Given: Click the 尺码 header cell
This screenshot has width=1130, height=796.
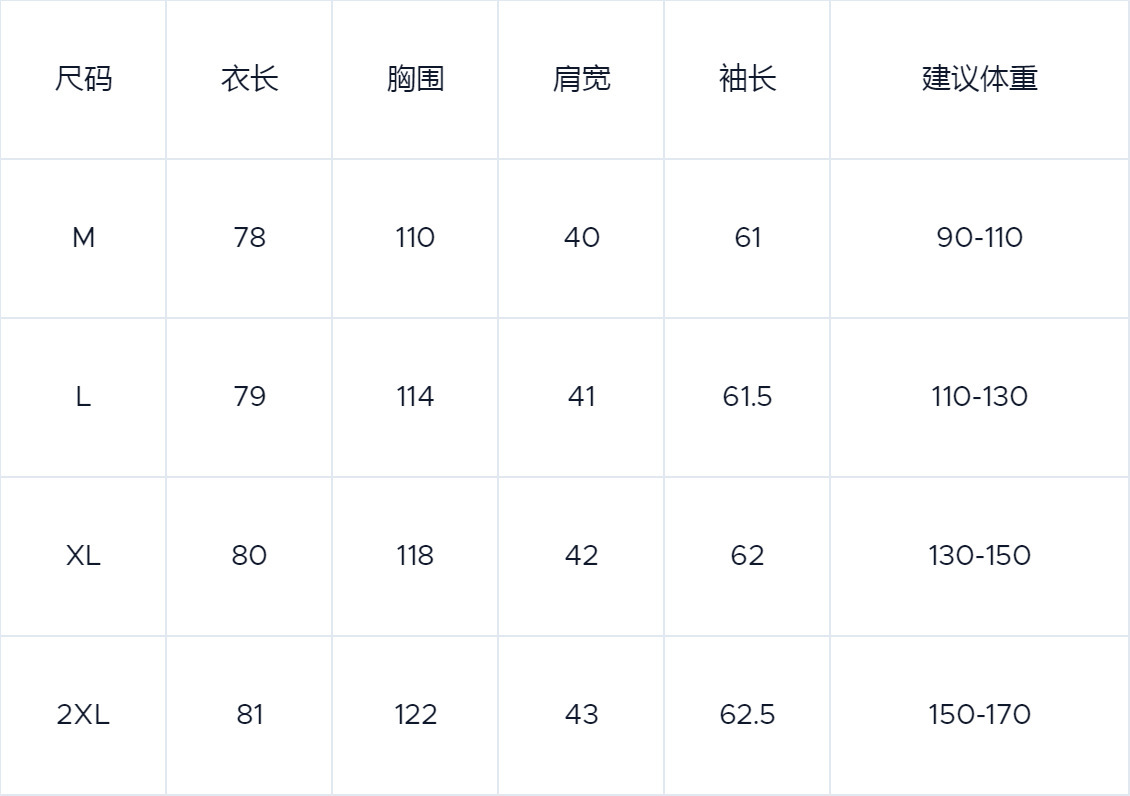Looking at the screenshot, I should (x=83, y=79).
